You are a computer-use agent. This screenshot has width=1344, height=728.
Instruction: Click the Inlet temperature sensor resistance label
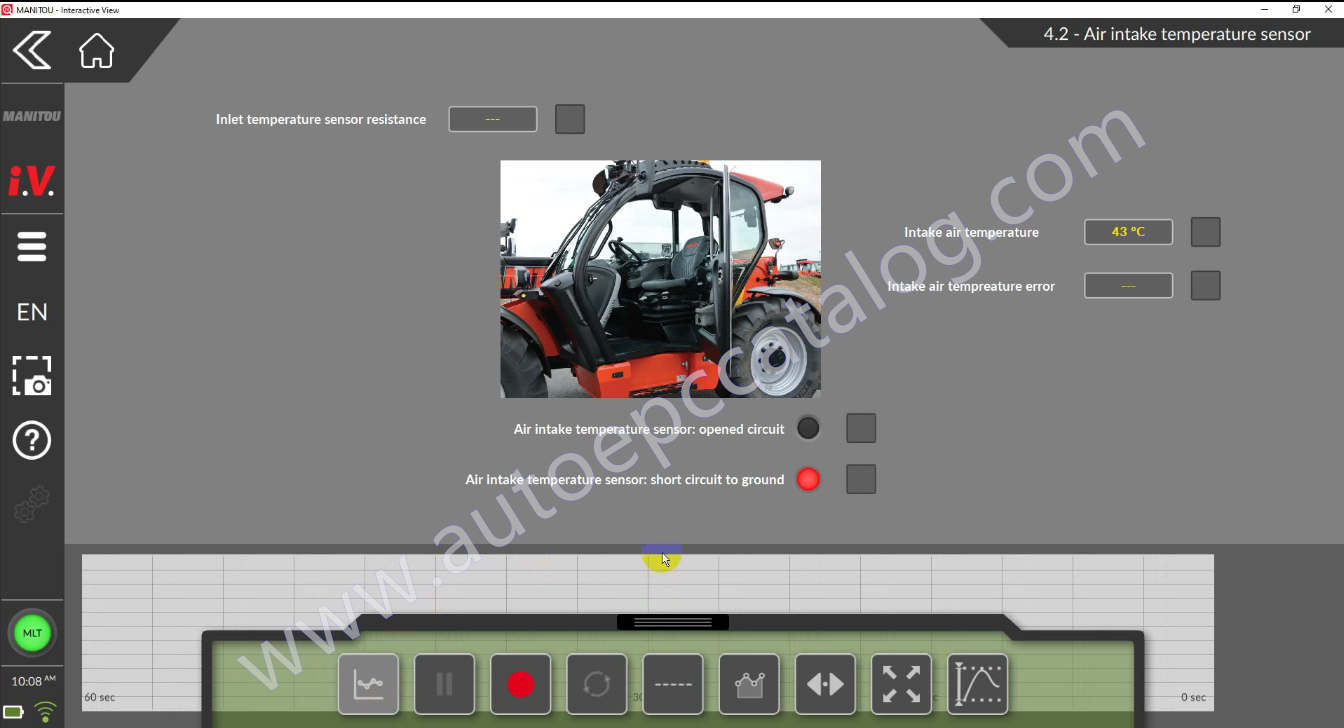[x=321, y=119]
